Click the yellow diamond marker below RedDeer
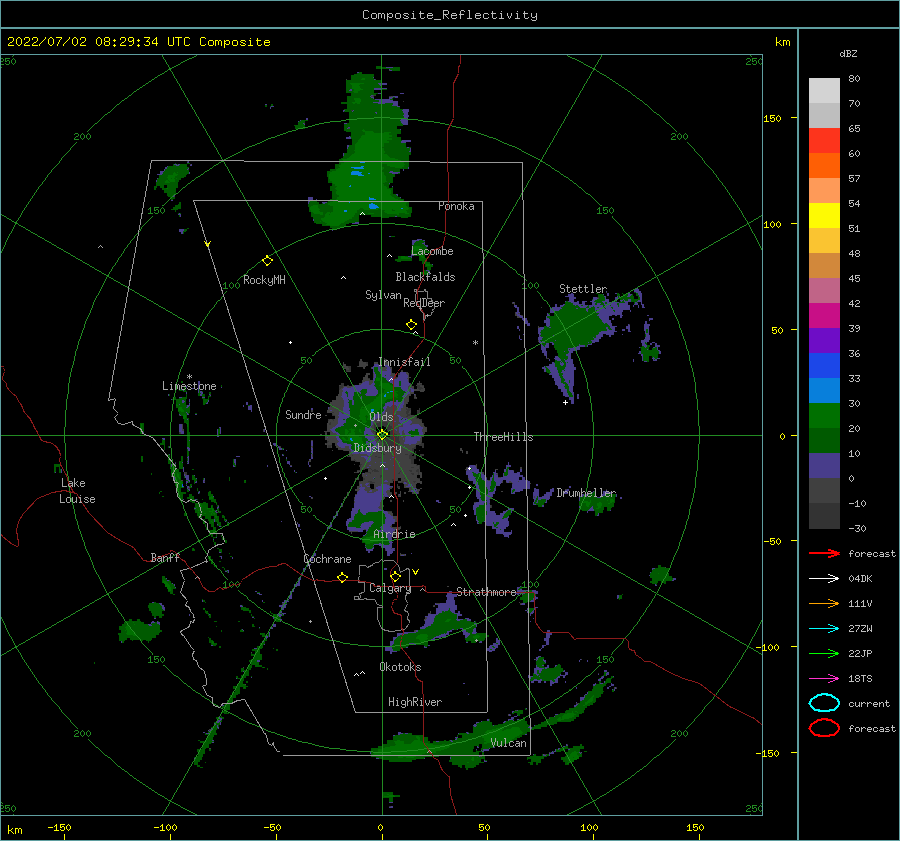 (412, 325)
